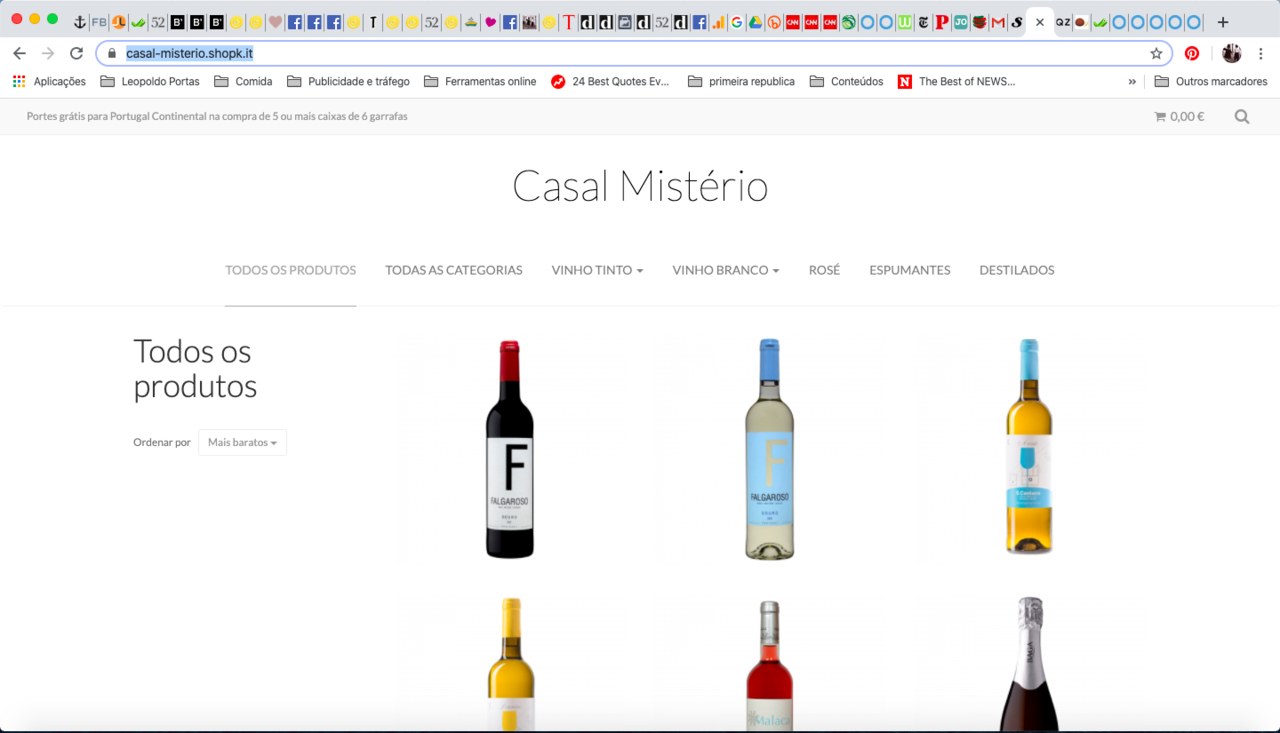Open a new browser tab
1280x733 pixels.
click(1222, 22)
